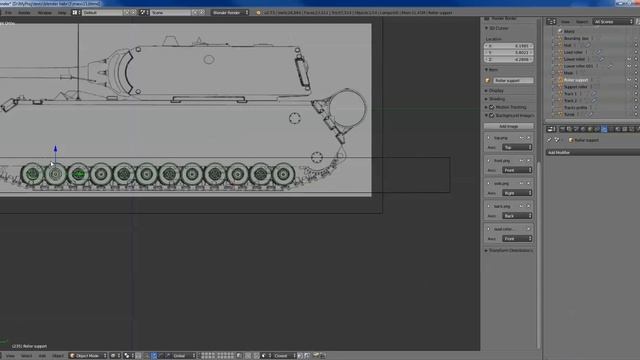Toggle visibility of Hull in outliner
The image size is (640, 360).
629,45
